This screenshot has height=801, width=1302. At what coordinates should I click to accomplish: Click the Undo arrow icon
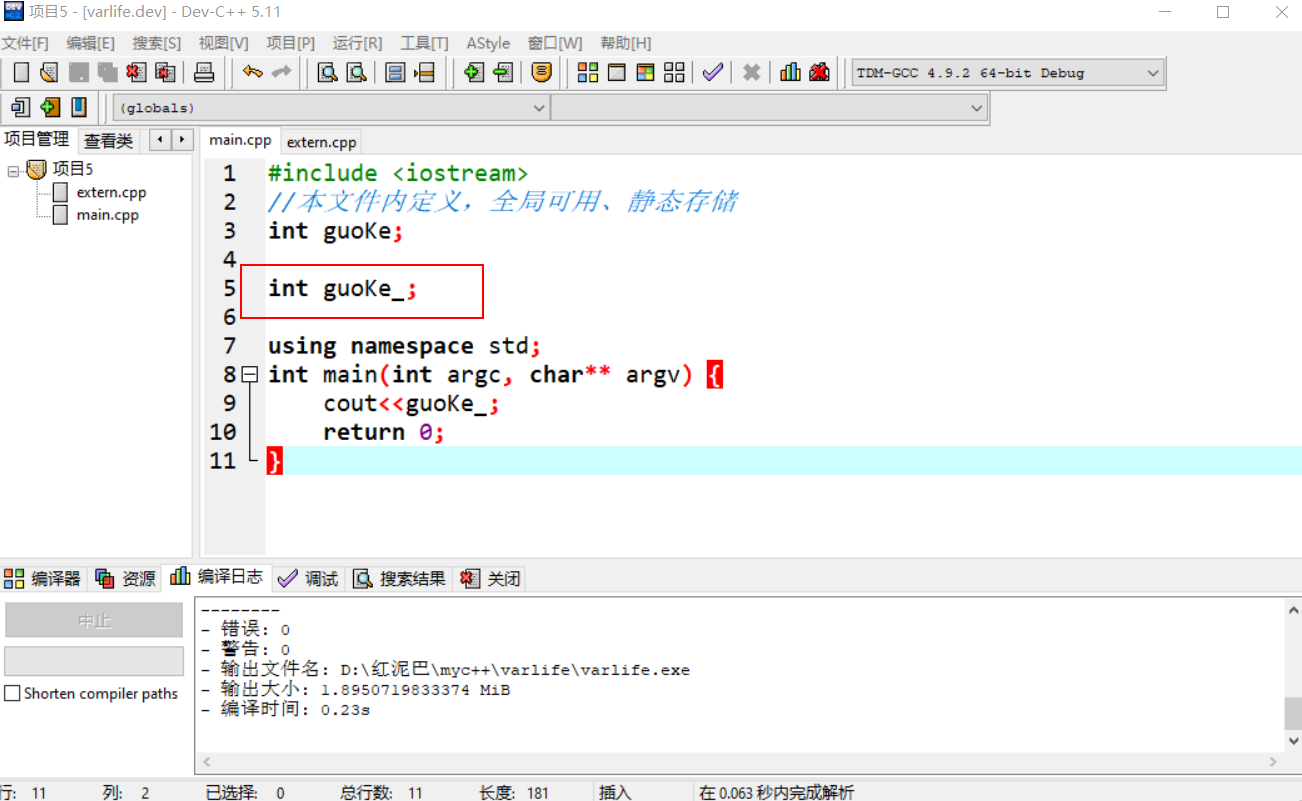point(252,72)
